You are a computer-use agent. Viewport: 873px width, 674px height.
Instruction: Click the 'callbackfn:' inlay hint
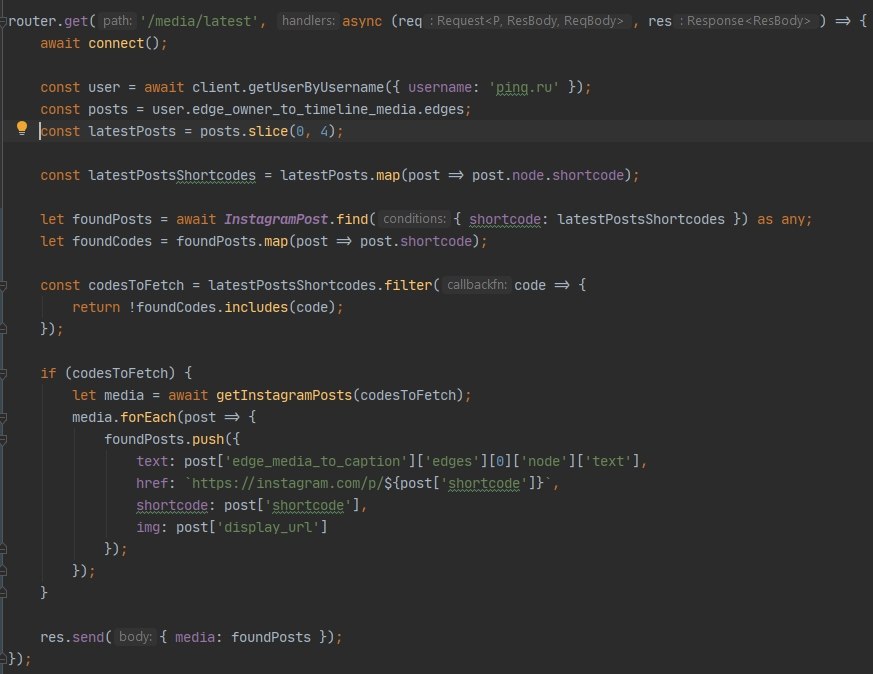pyautogui.click(x=477, y=286)
